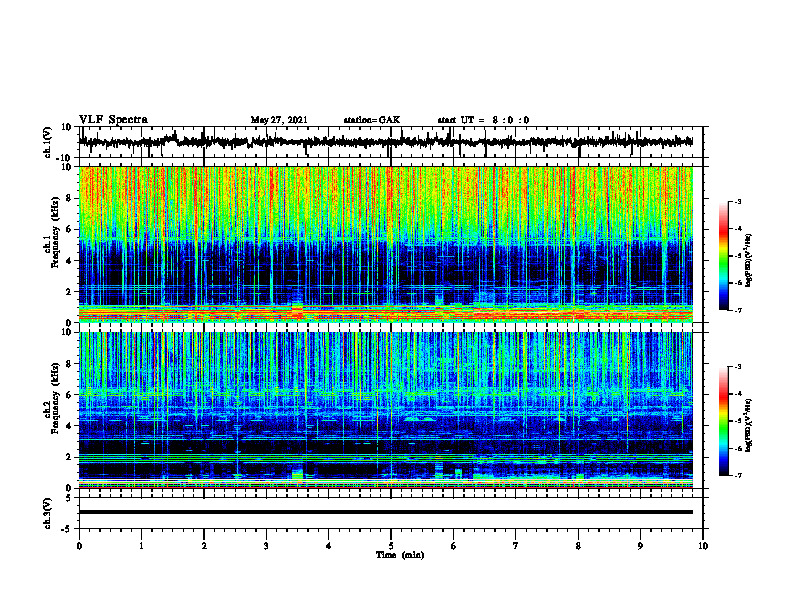The height and width of the screenshot is (612, 792).
Task: Click the "Time (min)" axis title
Action: click(400, 555)
